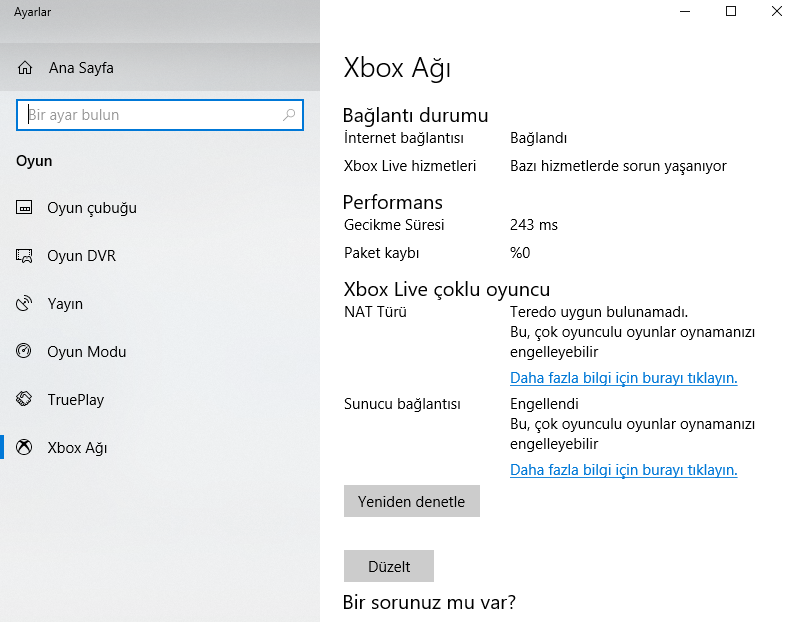
Task: Click the Oyun çubuğu icon
Action: click(x=24, y=207)
